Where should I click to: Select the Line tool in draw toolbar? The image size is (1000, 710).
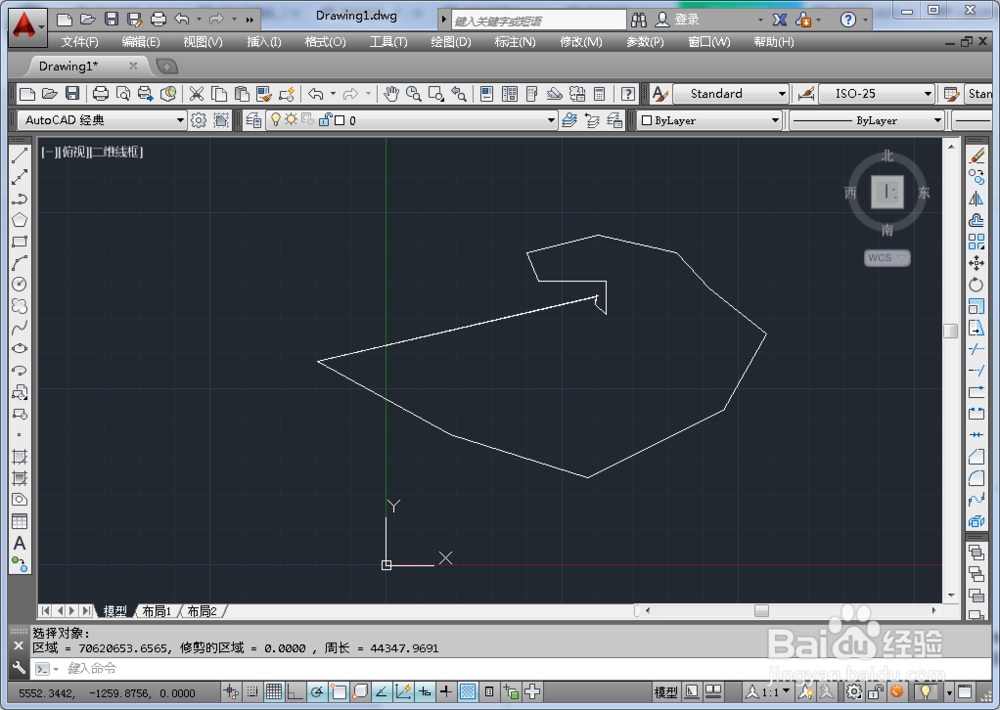pos(20,155)
